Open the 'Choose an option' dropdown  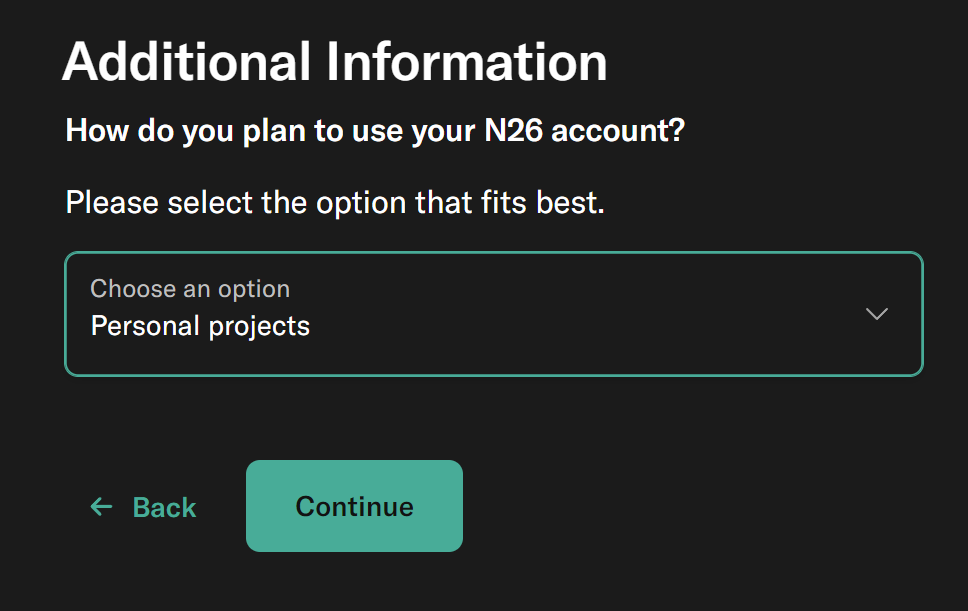coord(493,314)
